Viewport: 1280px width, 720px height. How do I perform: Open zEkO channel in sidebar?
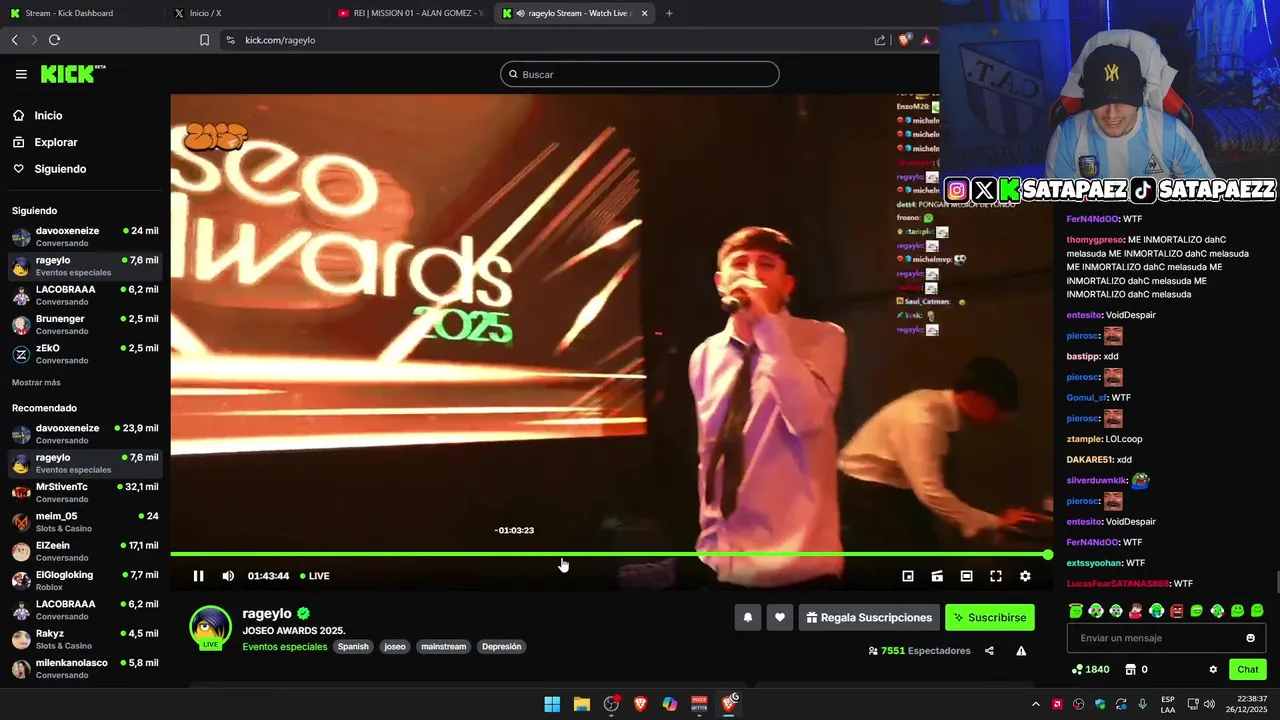point(85,354)
